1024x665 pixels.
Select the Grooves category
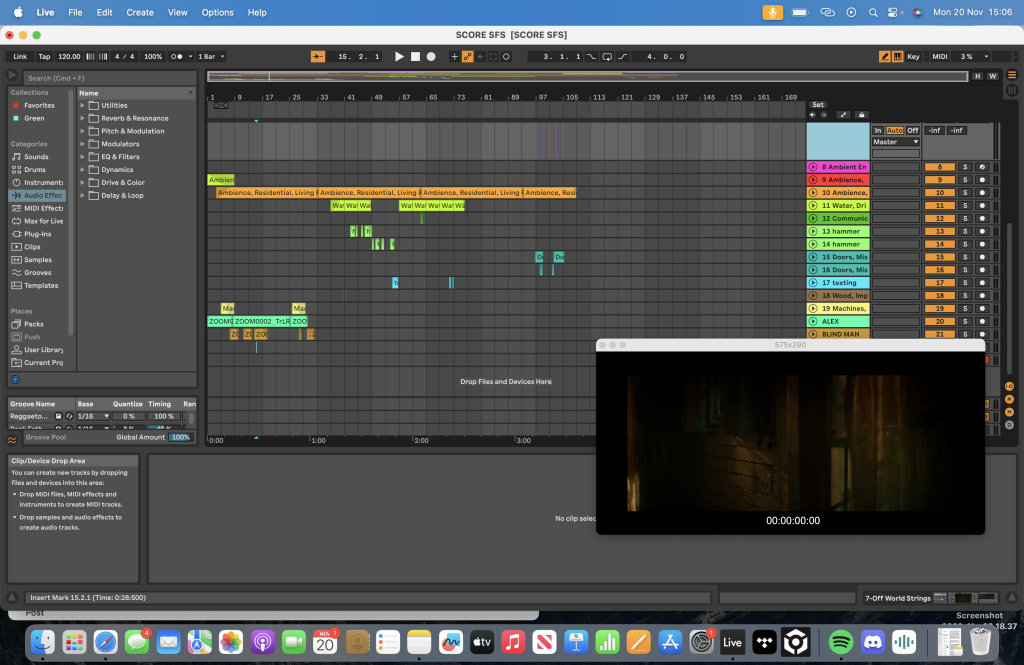[x=37, y=272]
